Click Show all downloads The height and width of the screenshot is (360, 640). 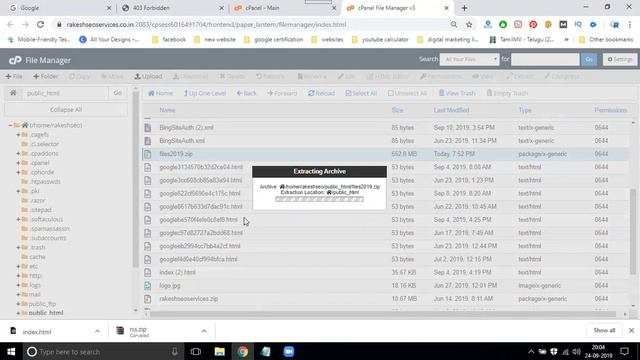[x=604, y=330]
